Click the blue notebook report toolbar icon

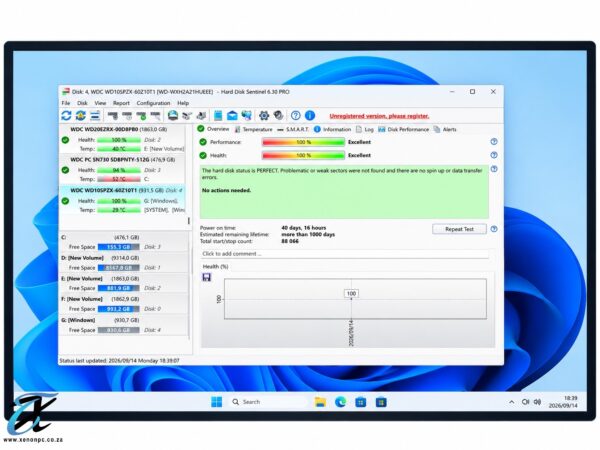(x=218, y=115)
